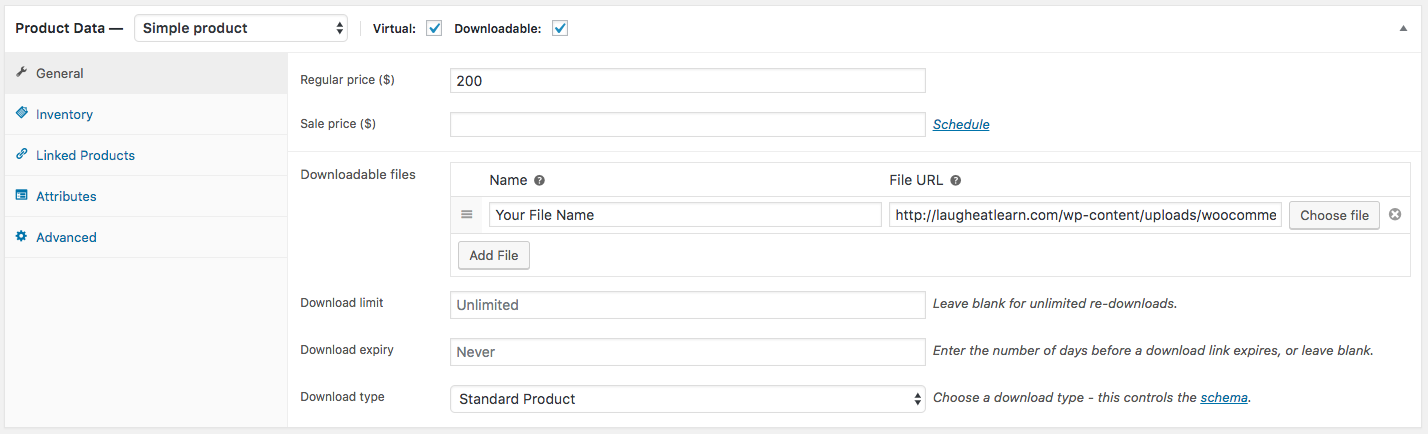
Task: Click the help icon next to Name
Action: click(539, 181)
